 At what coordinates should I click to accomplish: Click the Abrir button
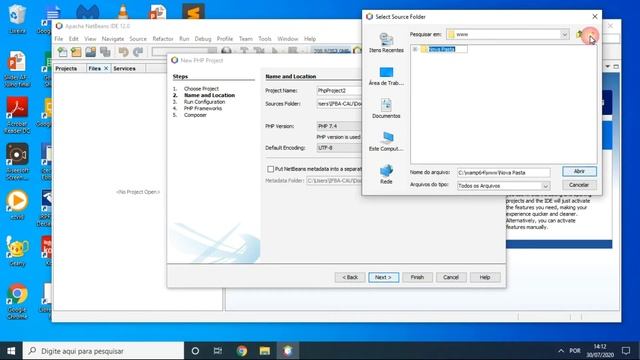579,171
